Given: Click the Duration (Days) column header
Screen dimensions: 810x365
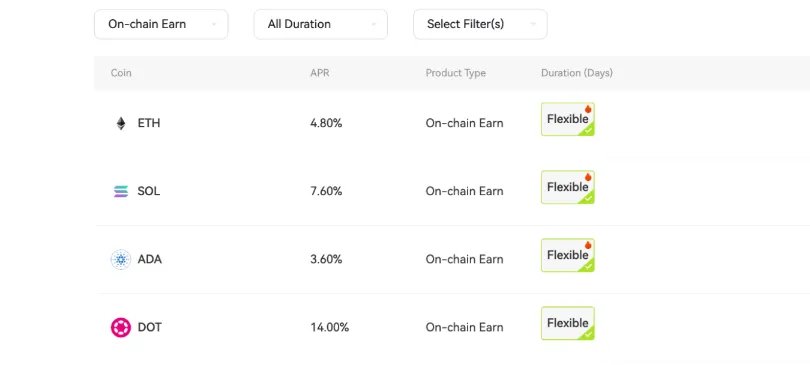Looking at the screenshot, I should click(577, 73).
